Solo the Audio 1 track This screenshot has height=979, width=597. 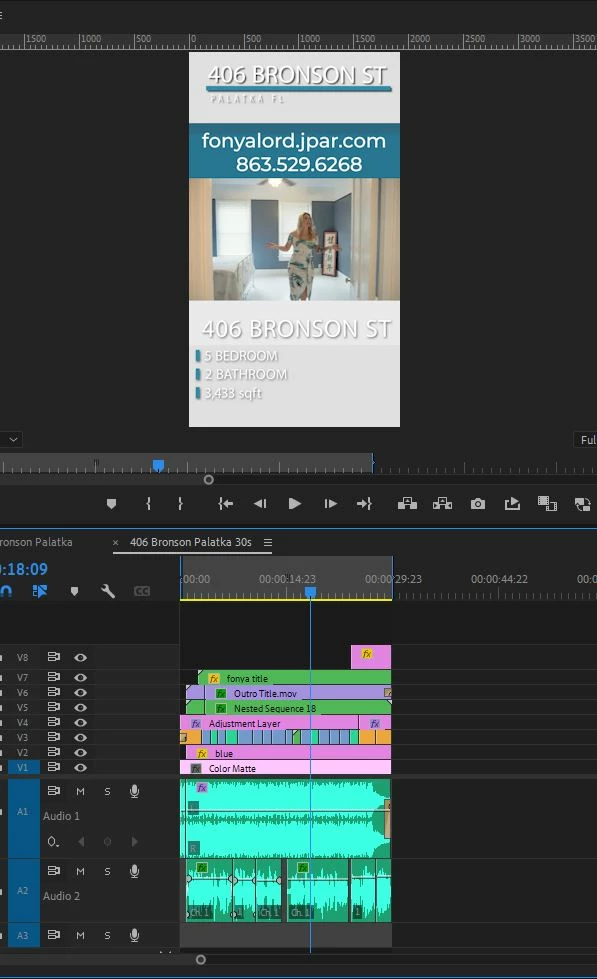click(x=107, y=791)
